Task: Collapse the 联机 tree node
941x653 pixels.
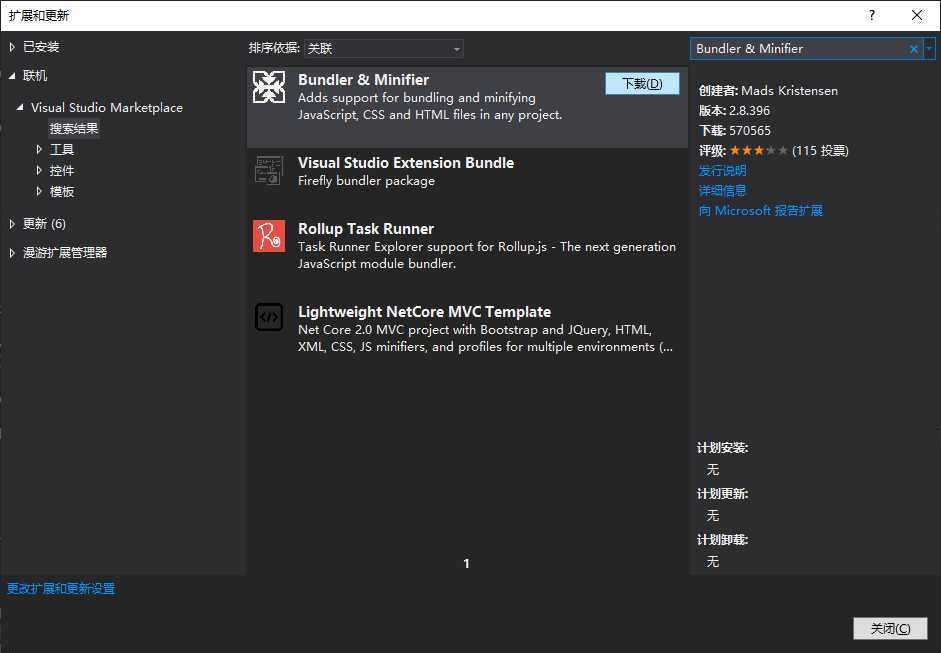Action: [12, 76]
